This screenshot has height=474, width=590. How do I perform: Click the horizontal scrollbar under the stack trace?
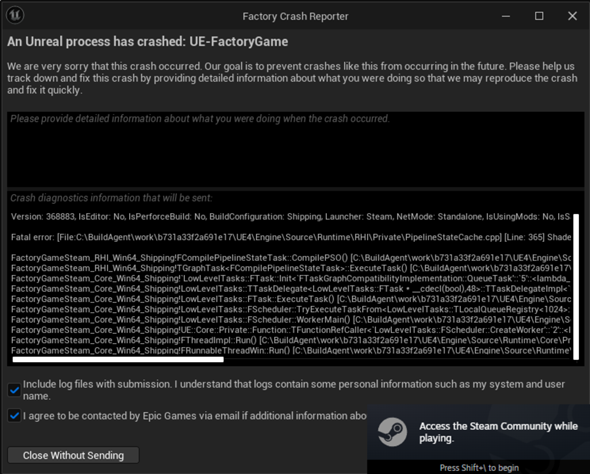[118, 360]
